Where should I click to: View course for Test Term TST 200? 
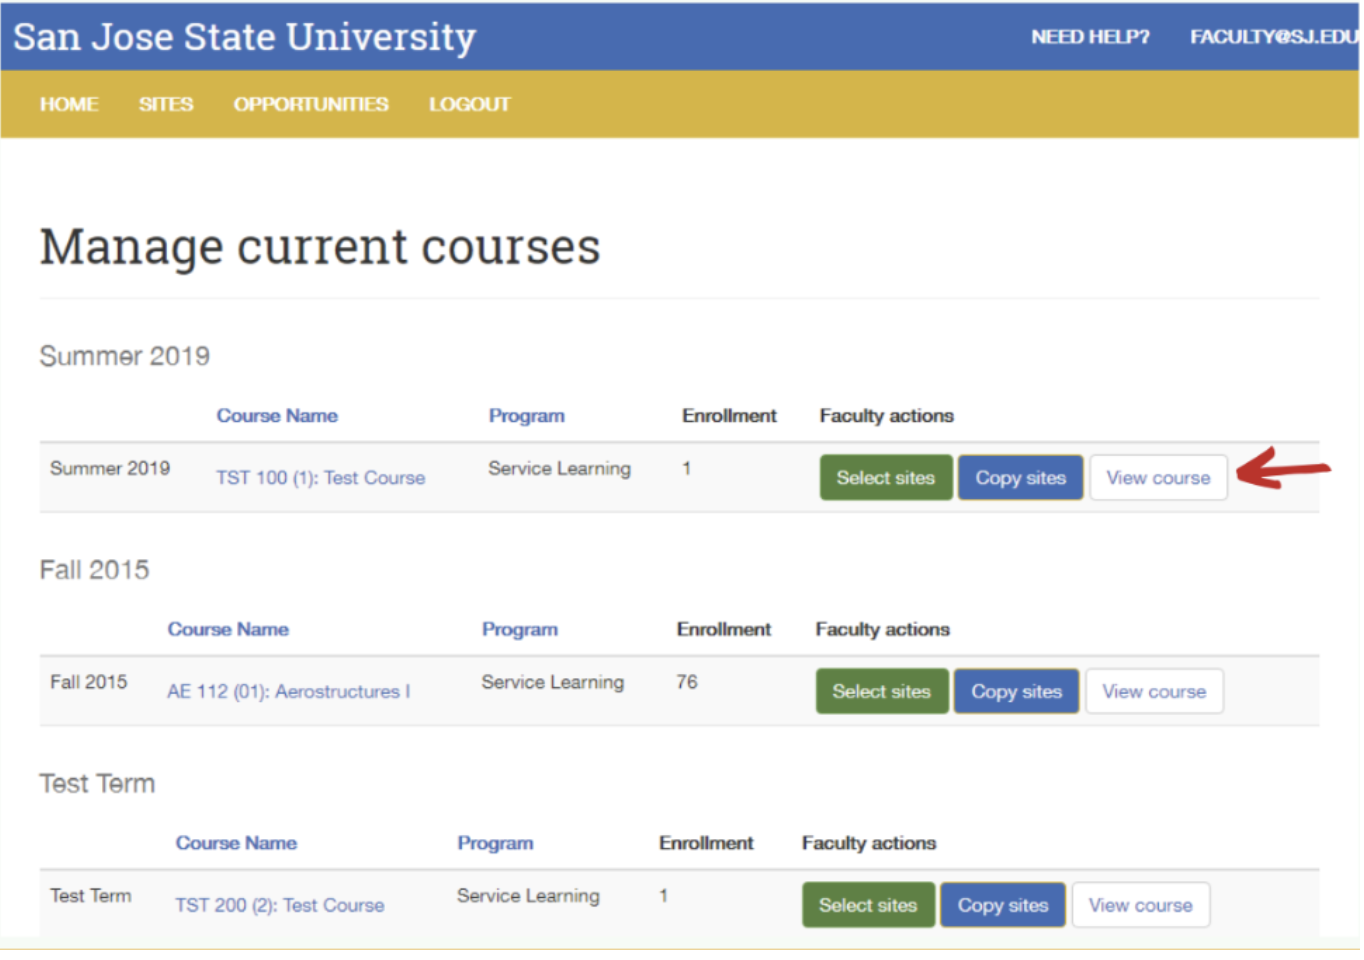click(x=1140, y=905)
